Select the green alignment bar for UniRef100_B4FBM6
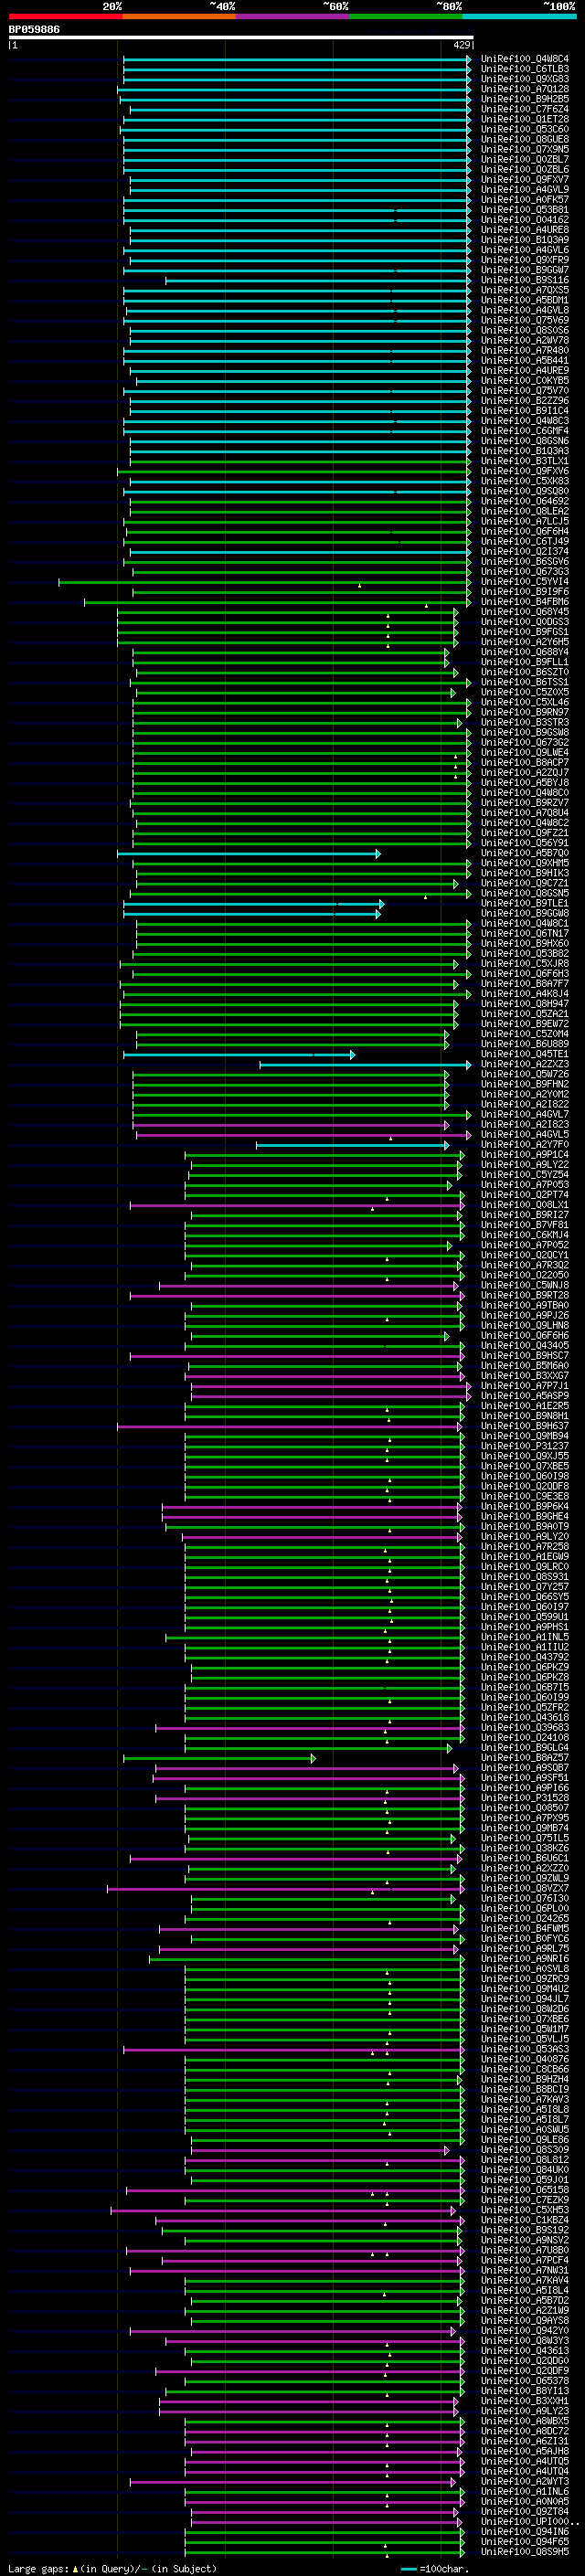Viewport: 585px width, 2576px height. 278,602
